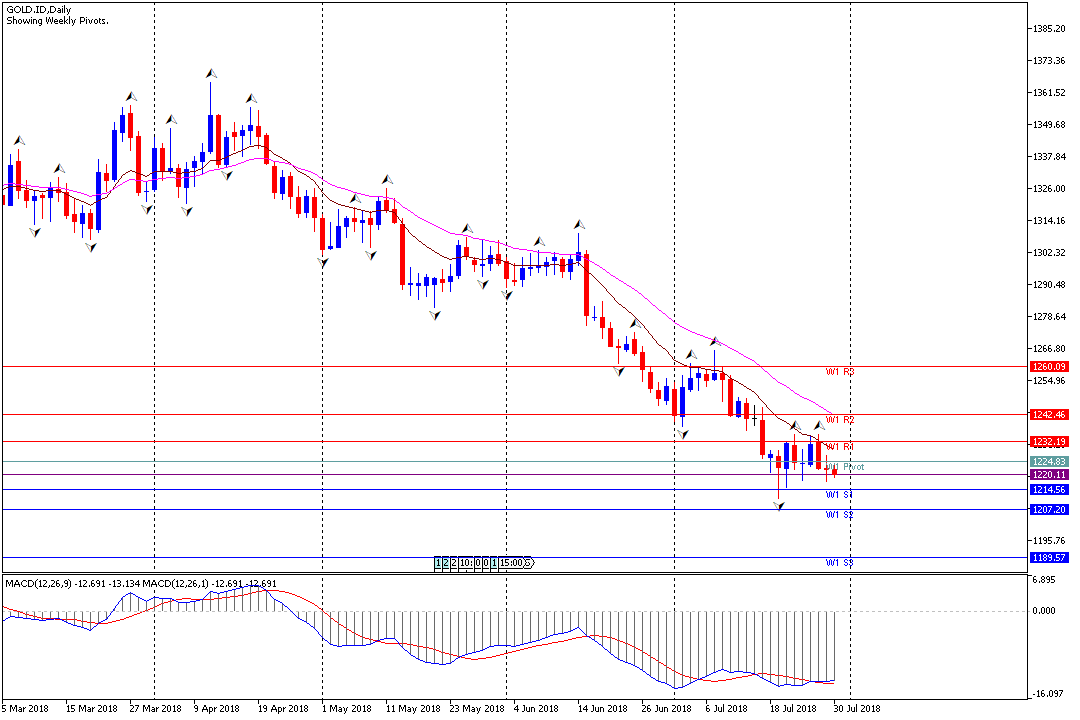The height and width of the screenshot is (720, 1080).
Task: Click the purple 1220.11 current price tag
Action: 1049,475
